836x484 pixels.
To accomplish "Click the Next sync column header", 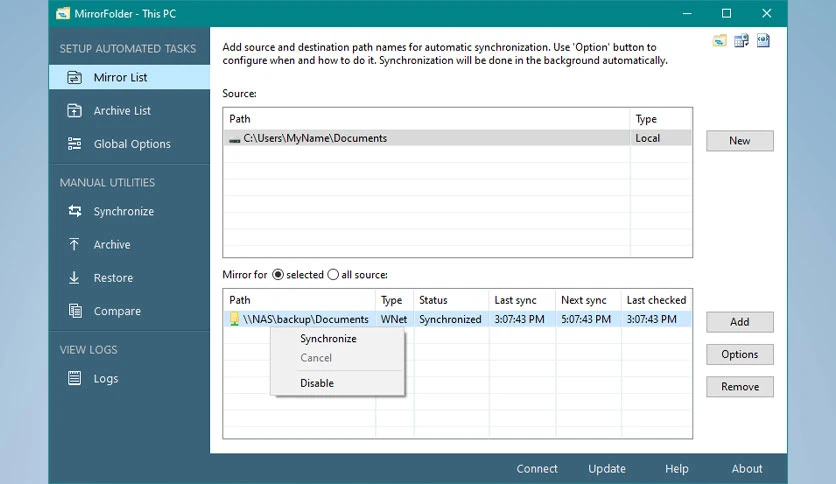I will (x=588, y=300).
